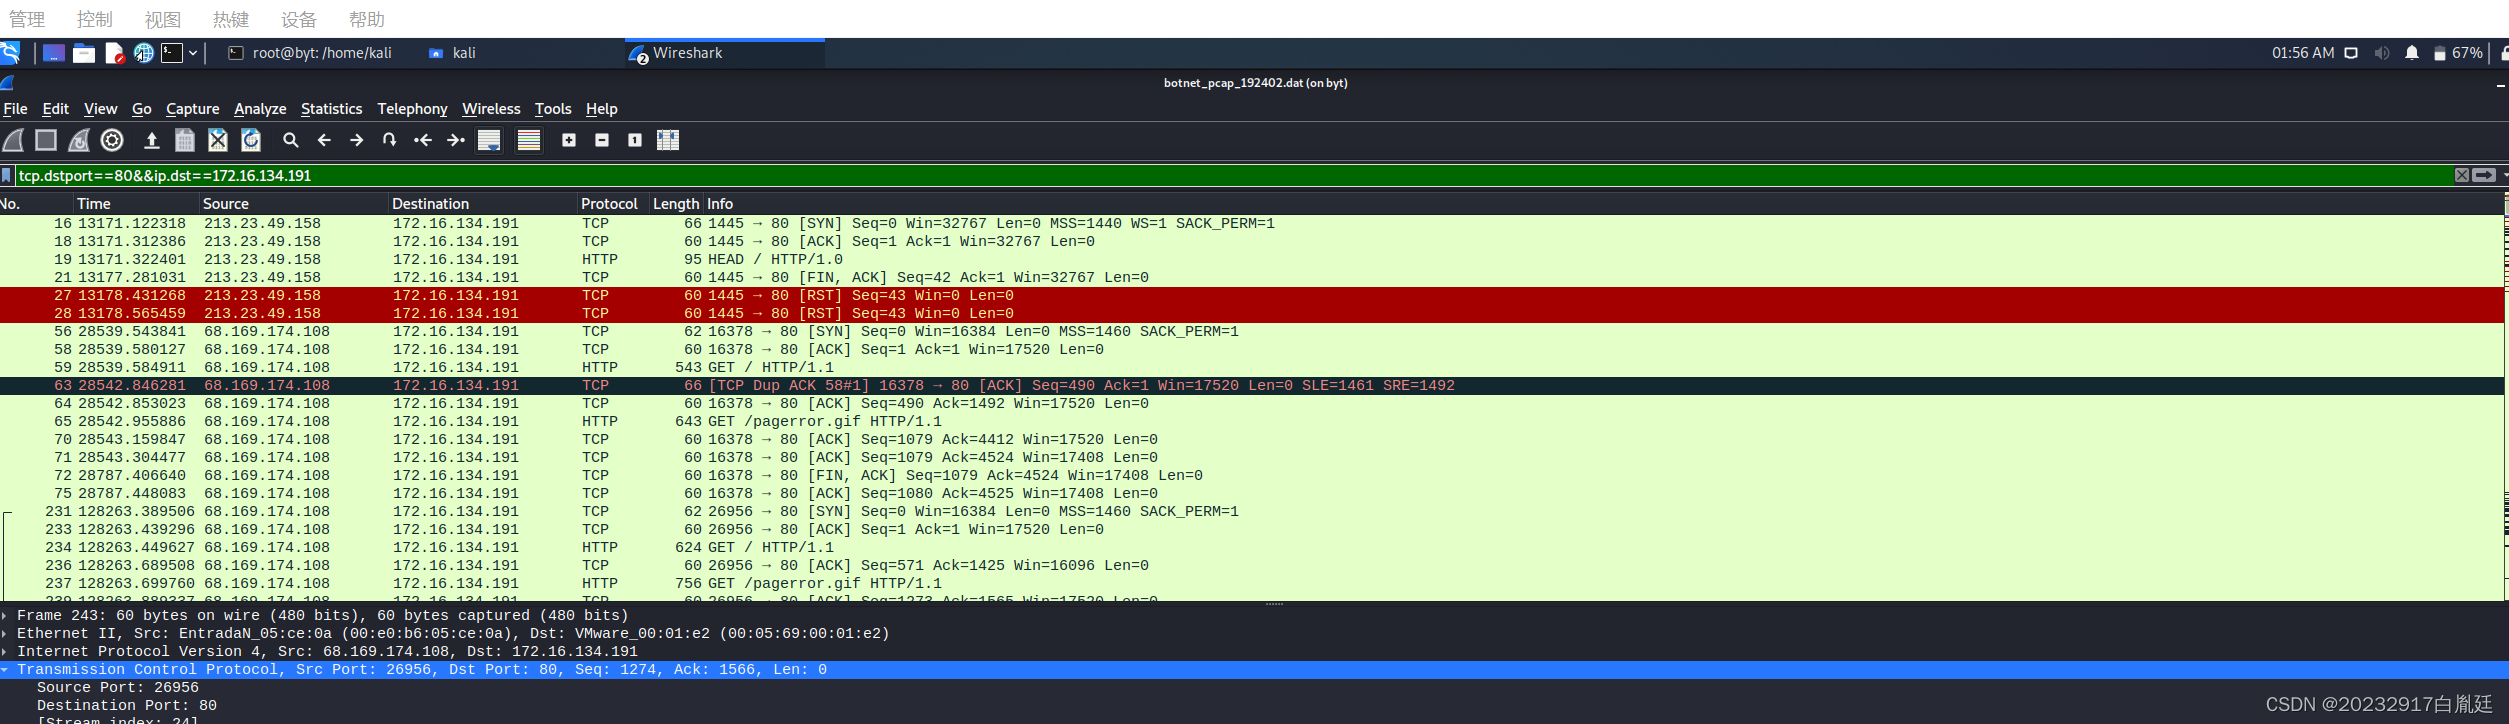The width and height of the screenshot is (2509, 724).
Task: Select packet 27 RST row
Action: [x=1251, y=296]
